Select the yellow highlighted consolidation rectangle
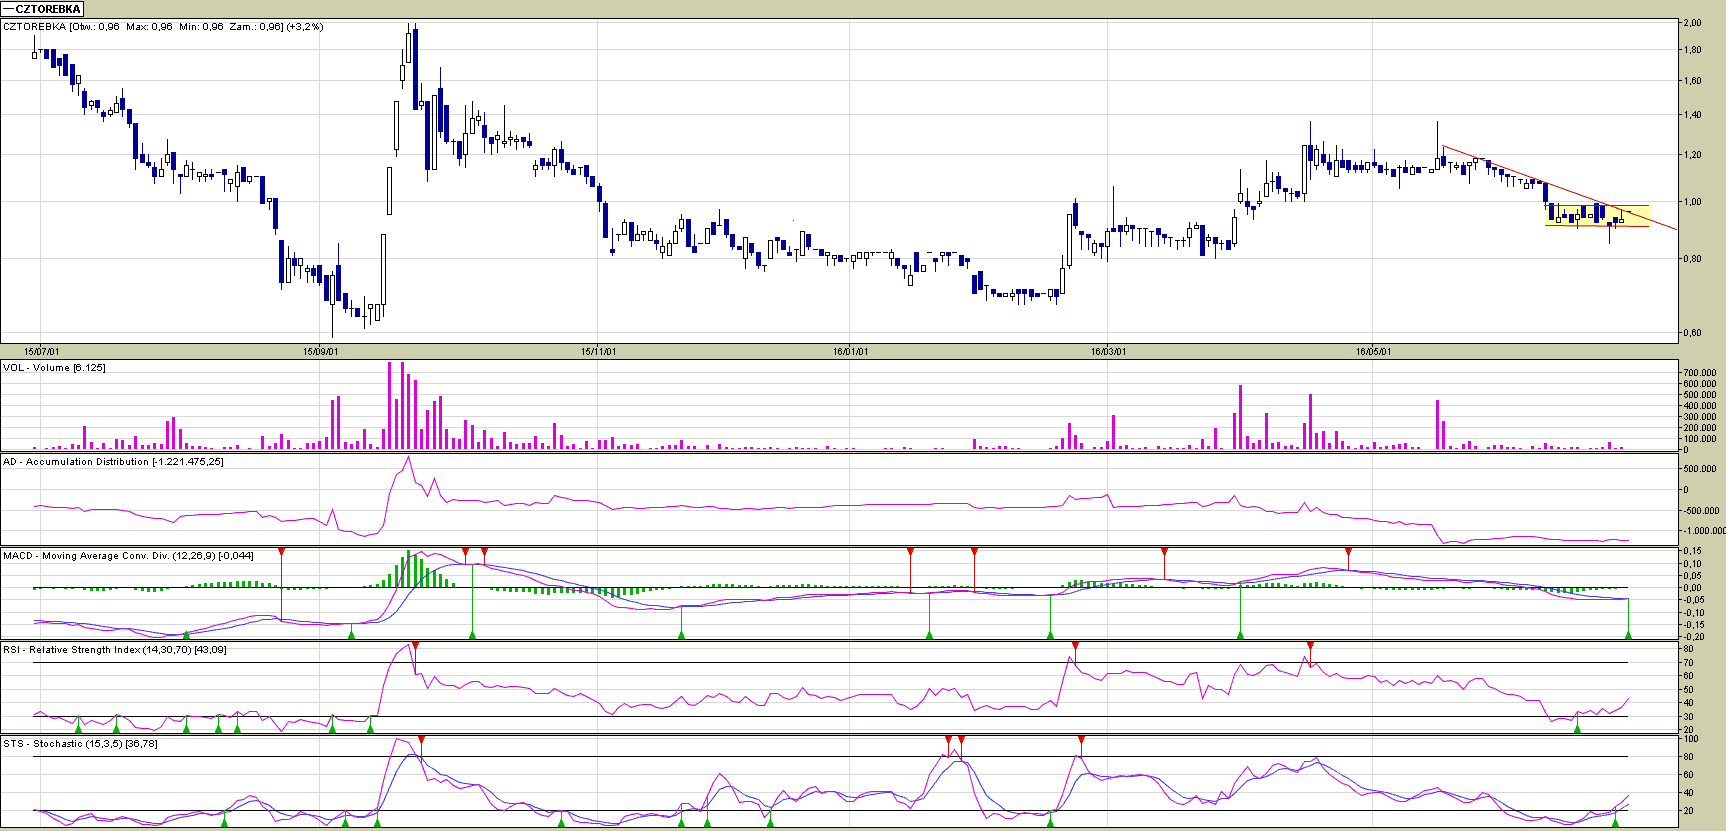Image resolution: width=1726 pixels, height=831 pixels. point(1596,216)
